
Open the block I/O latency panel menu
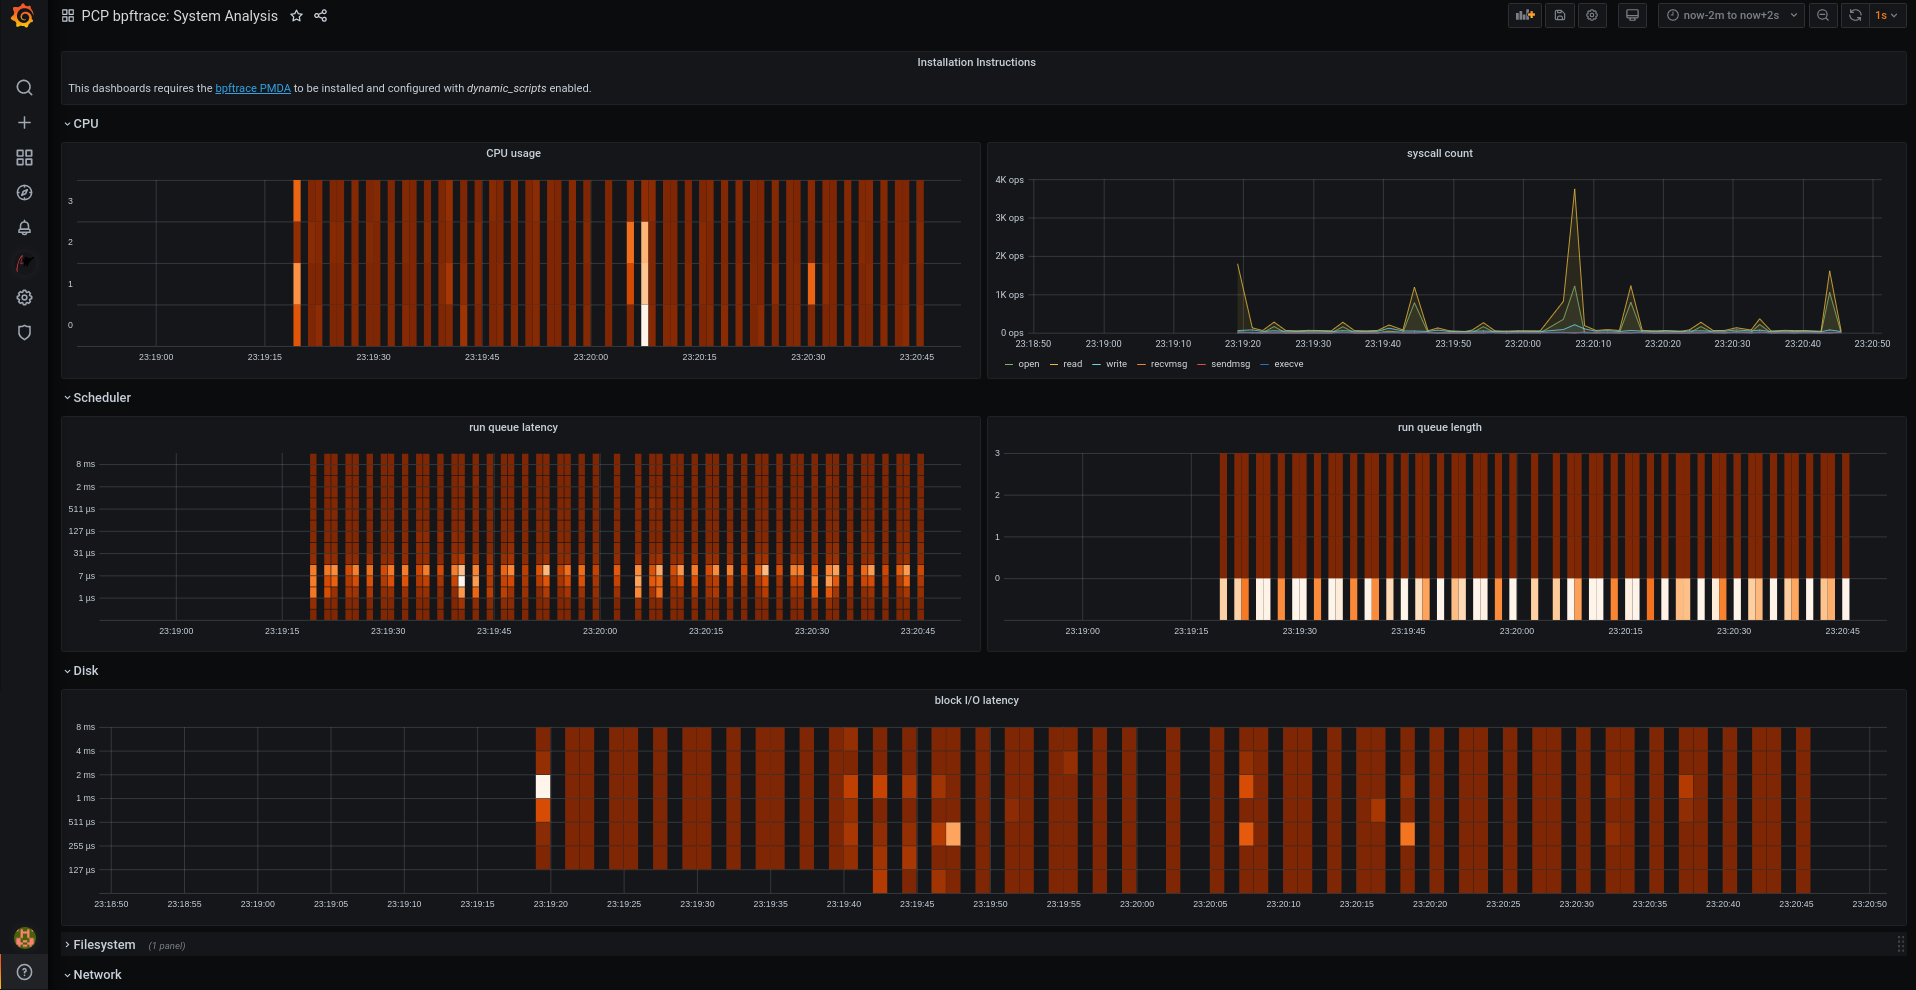coord(976,701)
